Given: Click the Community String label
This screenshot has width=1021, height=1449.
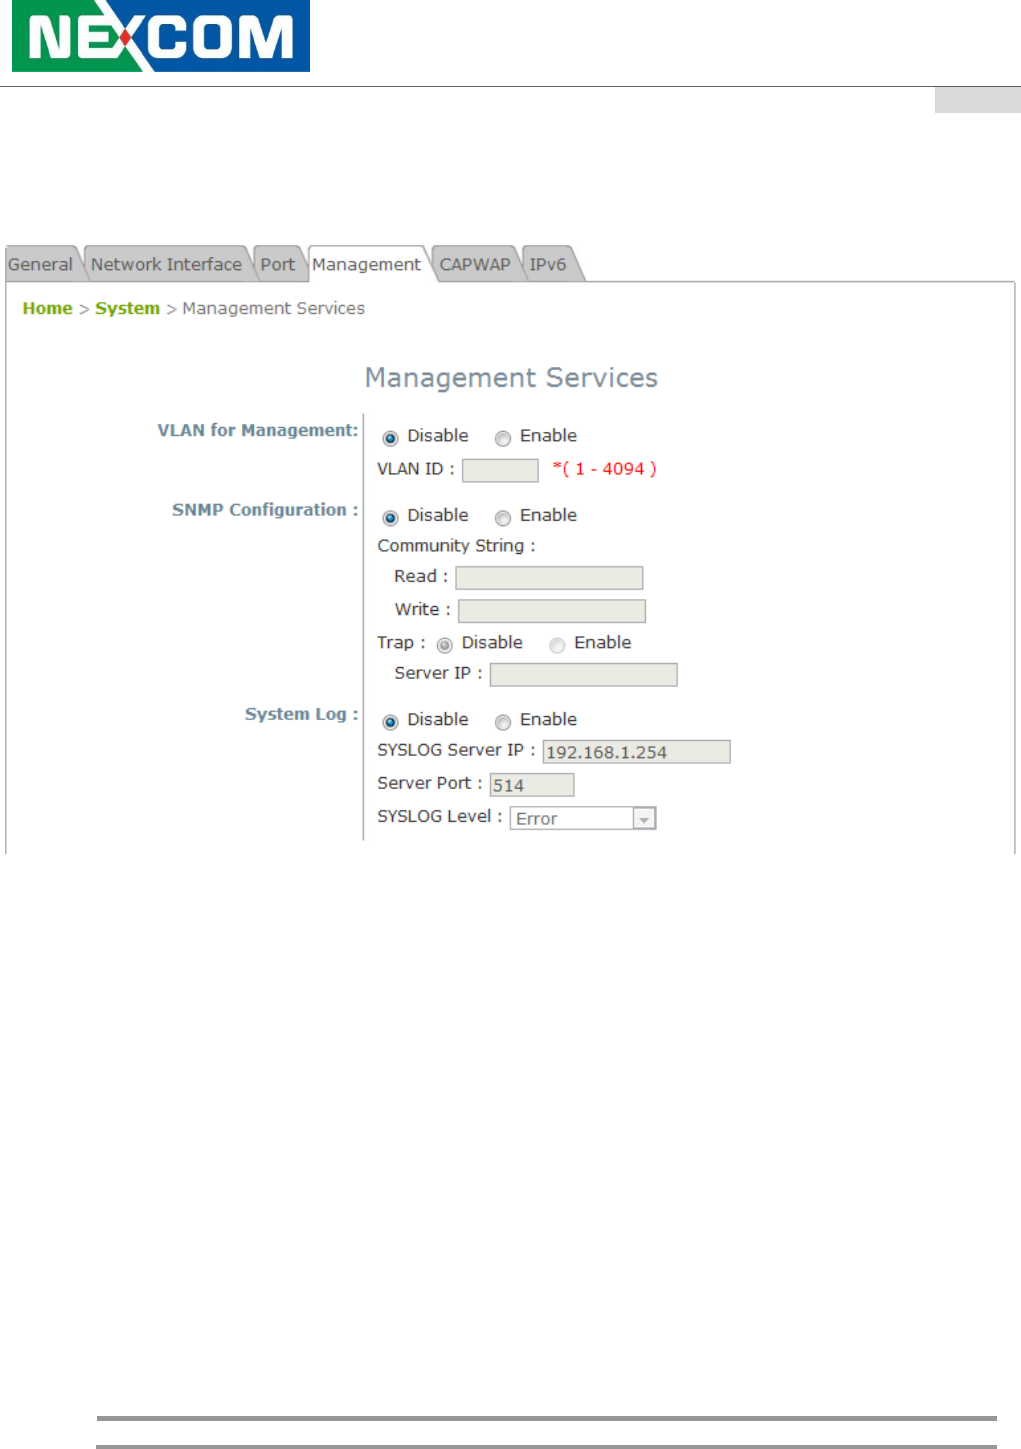Looking at the screenshot, I should point(456,545).
